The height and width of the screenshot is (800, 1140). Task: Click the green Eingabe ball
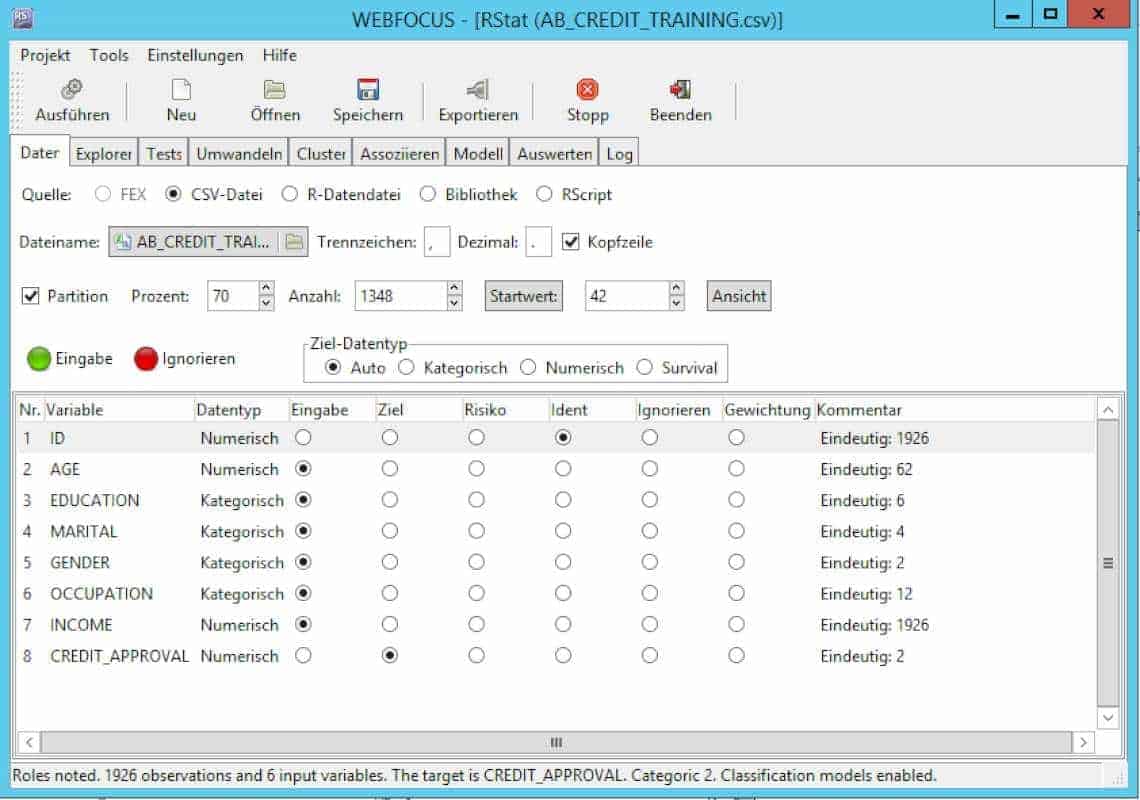click(39, 359)
